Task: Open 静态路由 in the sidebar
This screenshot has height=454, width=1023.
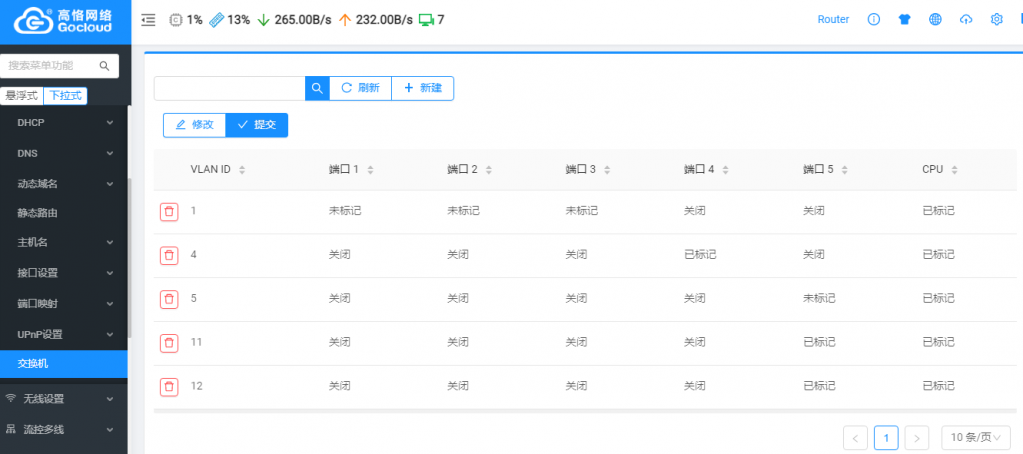Action: [x=38, y=213]
